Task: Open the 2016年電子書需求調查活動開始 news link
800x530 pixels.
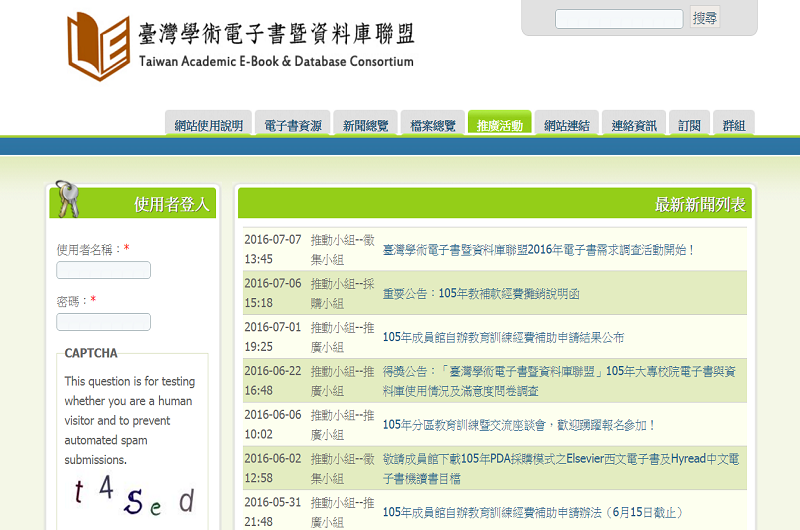Action: 538,250
